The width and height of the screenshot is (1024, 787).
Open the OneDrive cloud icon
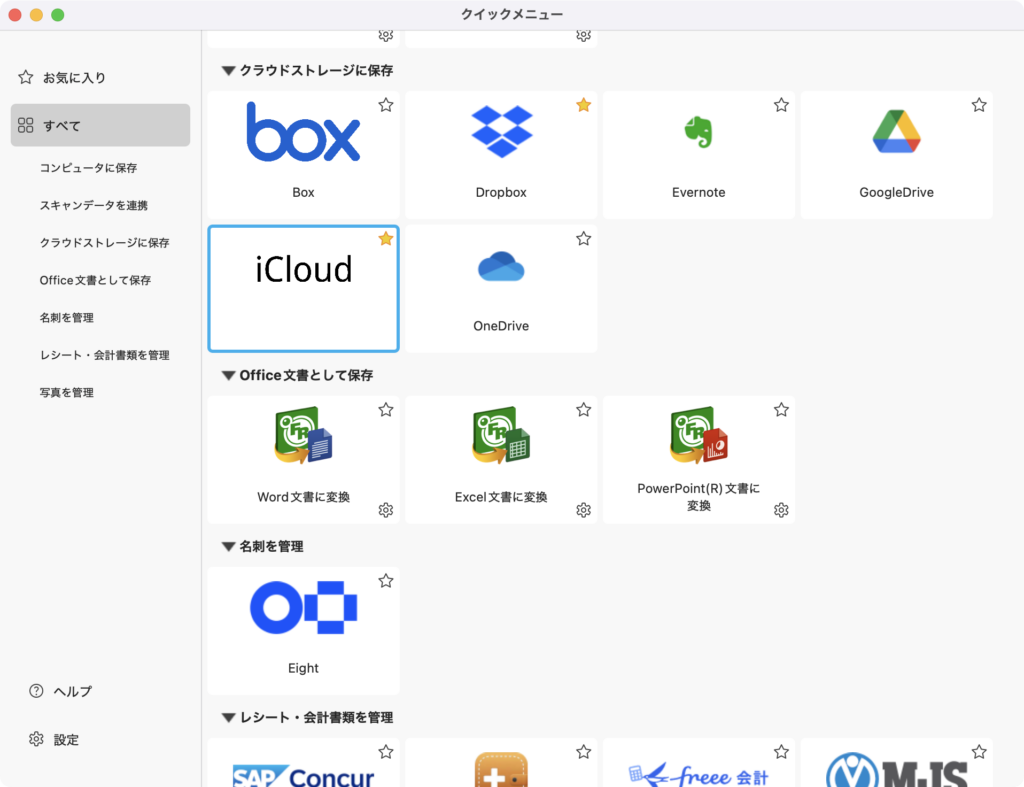click(x=501, y=266)
